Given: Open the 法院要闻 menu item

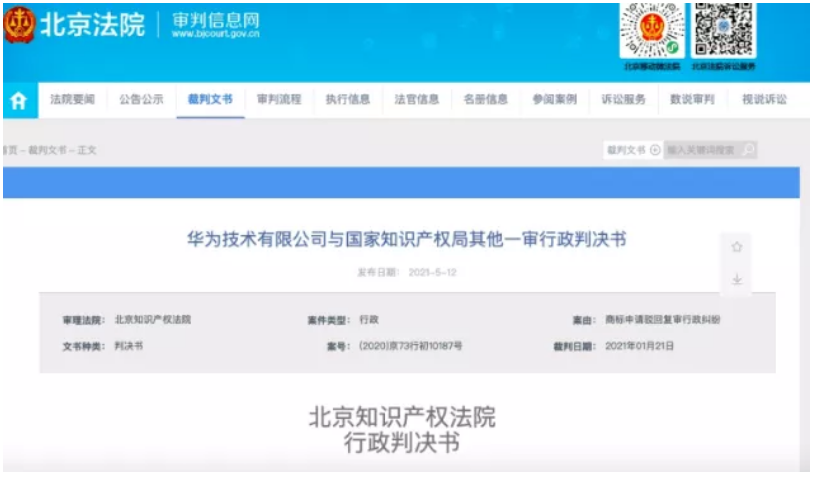Looking at the screenshot, I should pos(72,99).
